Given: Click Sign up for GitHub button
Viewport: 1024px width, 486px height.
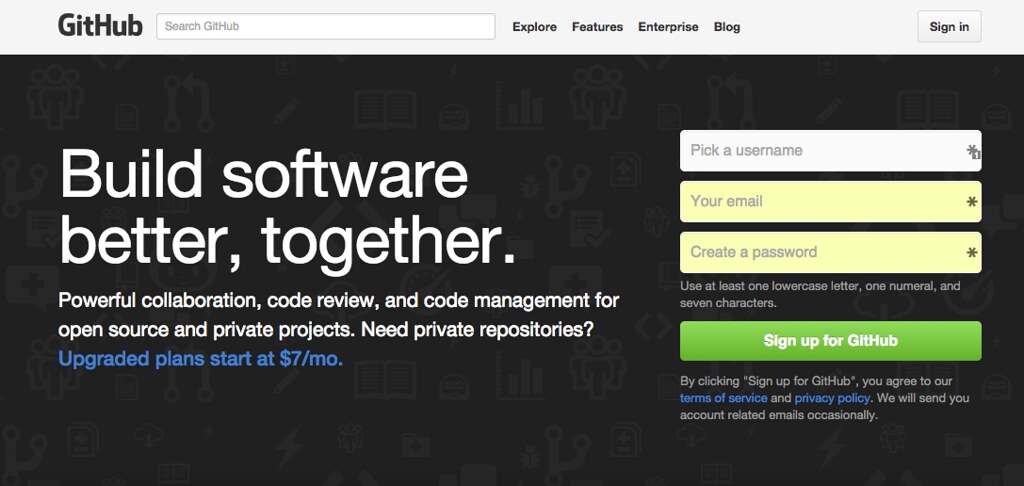Looking at the screenshot, I should pyautogui.click(x=830, y=340).
